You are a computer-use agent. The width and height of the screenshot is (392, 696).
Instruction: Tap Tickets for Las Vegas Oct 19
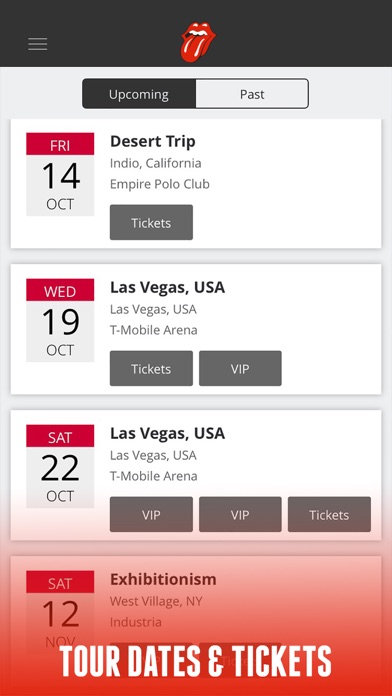(151, 368)
